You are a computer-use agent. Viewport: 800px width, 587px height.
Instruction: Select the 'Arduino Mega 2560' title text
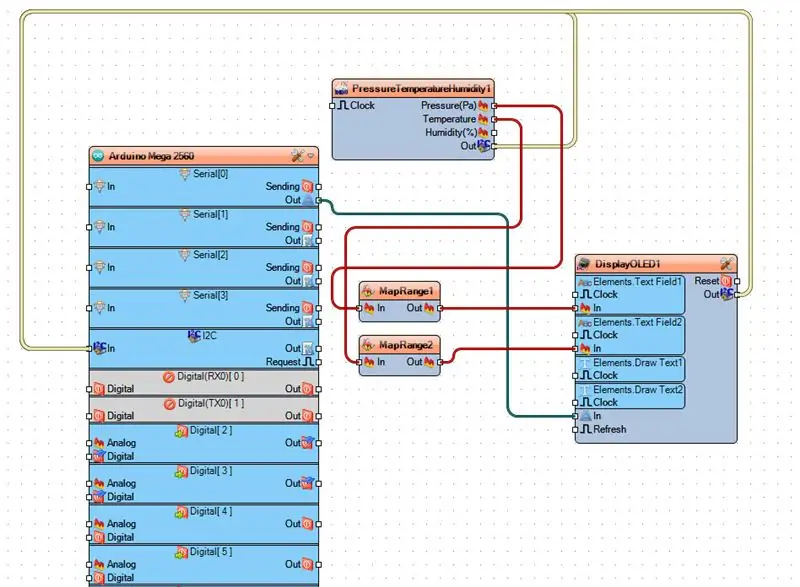(x=152, y=156)
